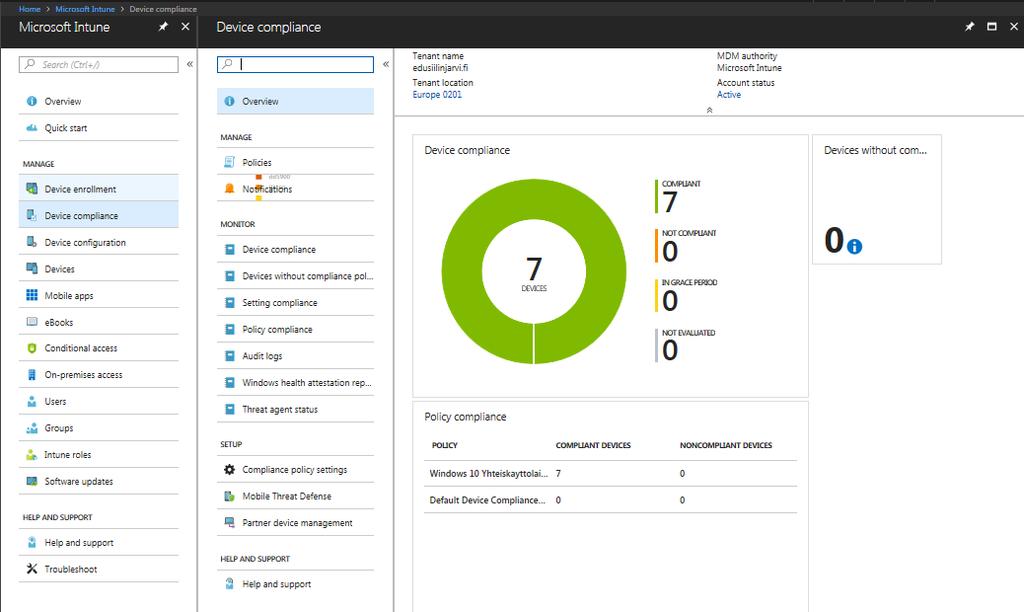The width and height of the screenshot is (1024, 612).
Task: Click the Compliant devices column header
Action: tap(593, 445)
